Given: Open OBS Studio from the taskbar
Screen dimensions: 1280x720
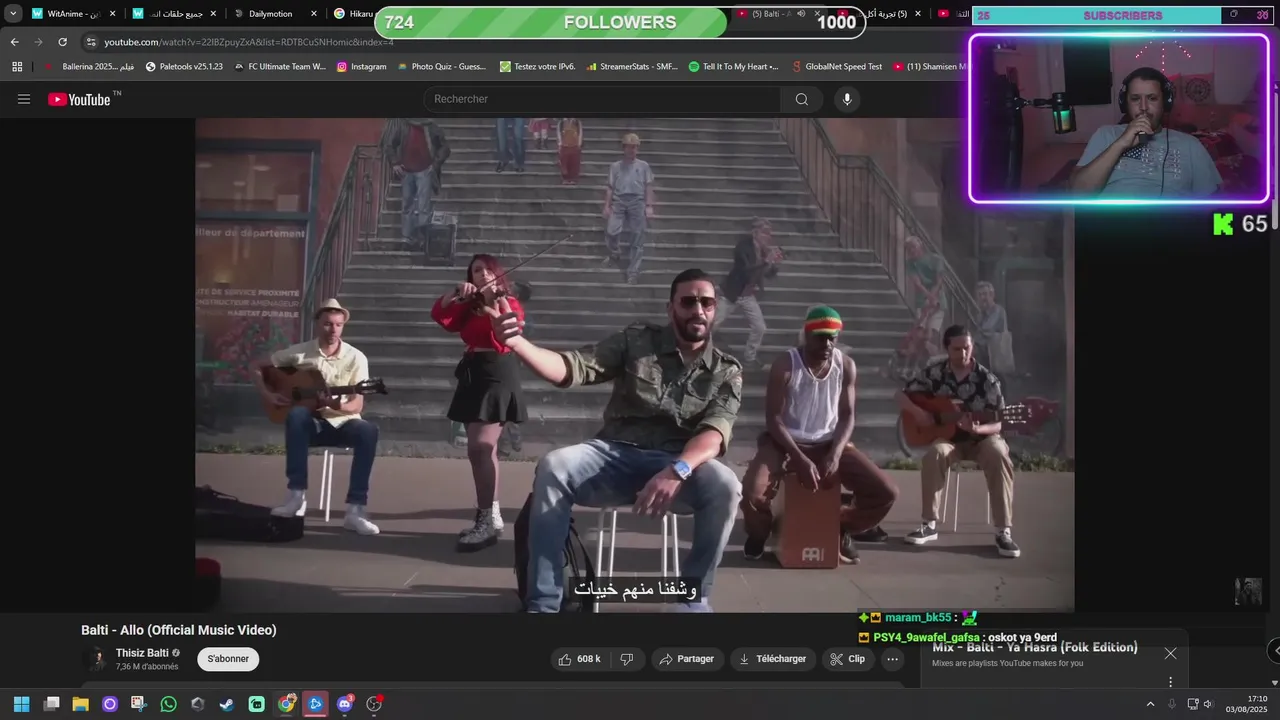Looking at the screenshot, I should [374, 704].
